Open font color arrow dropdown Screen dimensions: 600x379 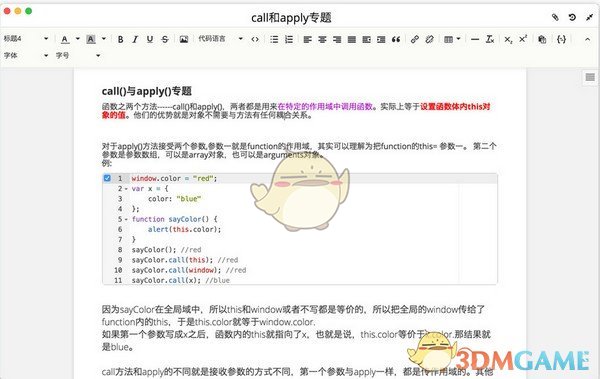coord(78,39)
